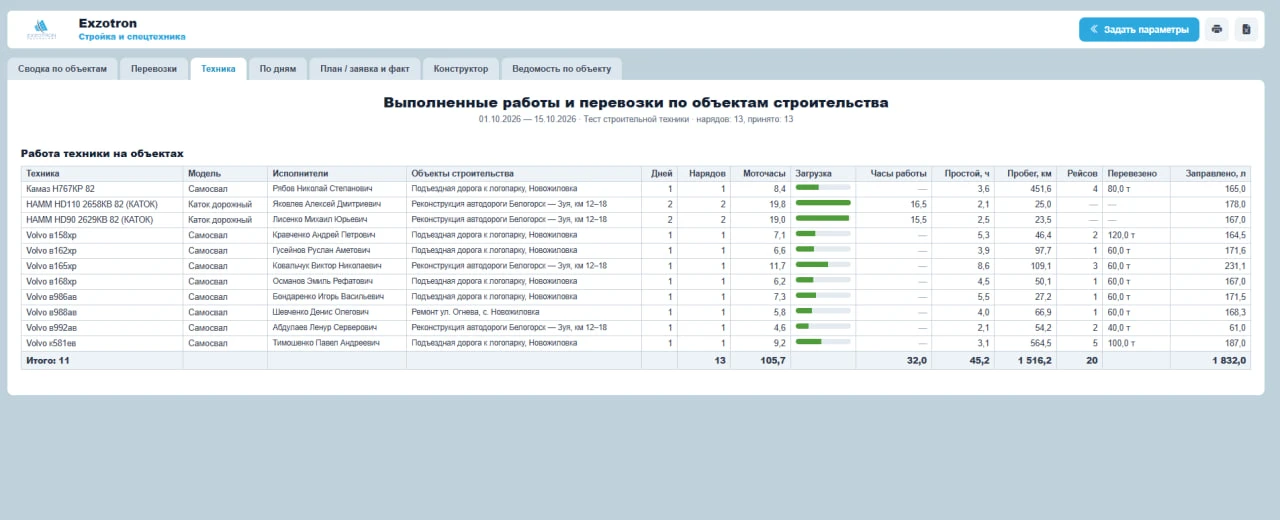Click the 564,5 mileage value
The height and width of the screenshot is (520, 1280).
(x=1040, y=343)
